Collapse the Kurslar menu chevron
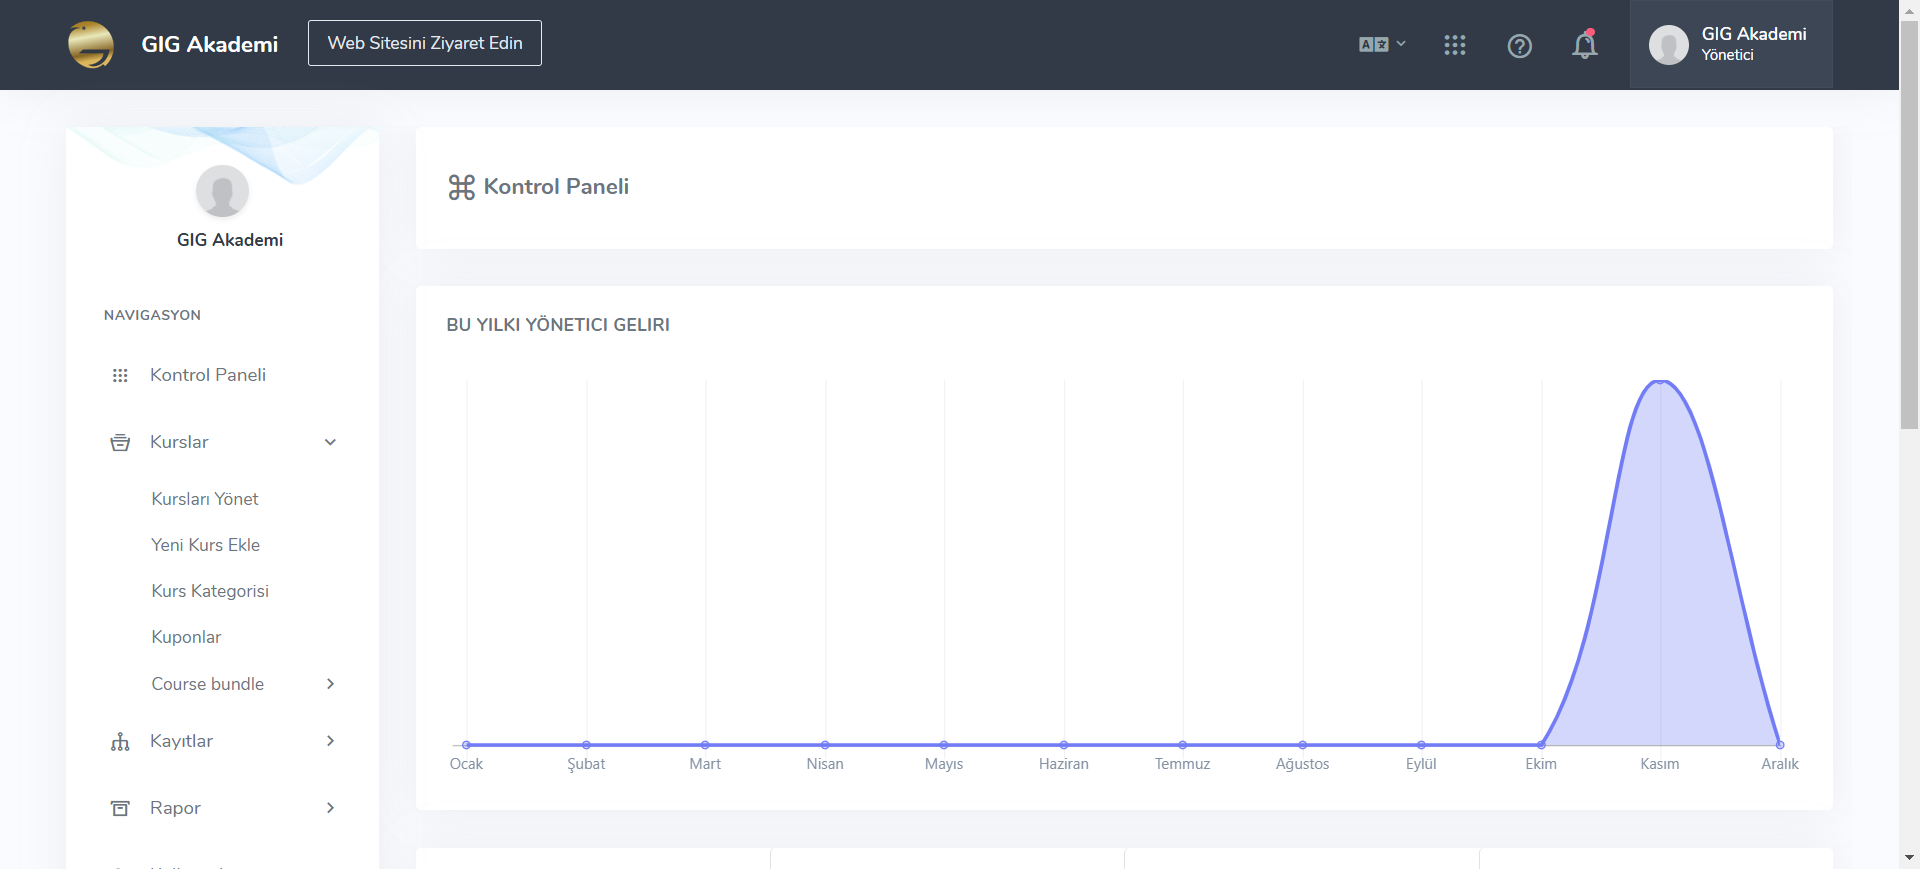Viewport: 1920px width, 869px height. 330,442
